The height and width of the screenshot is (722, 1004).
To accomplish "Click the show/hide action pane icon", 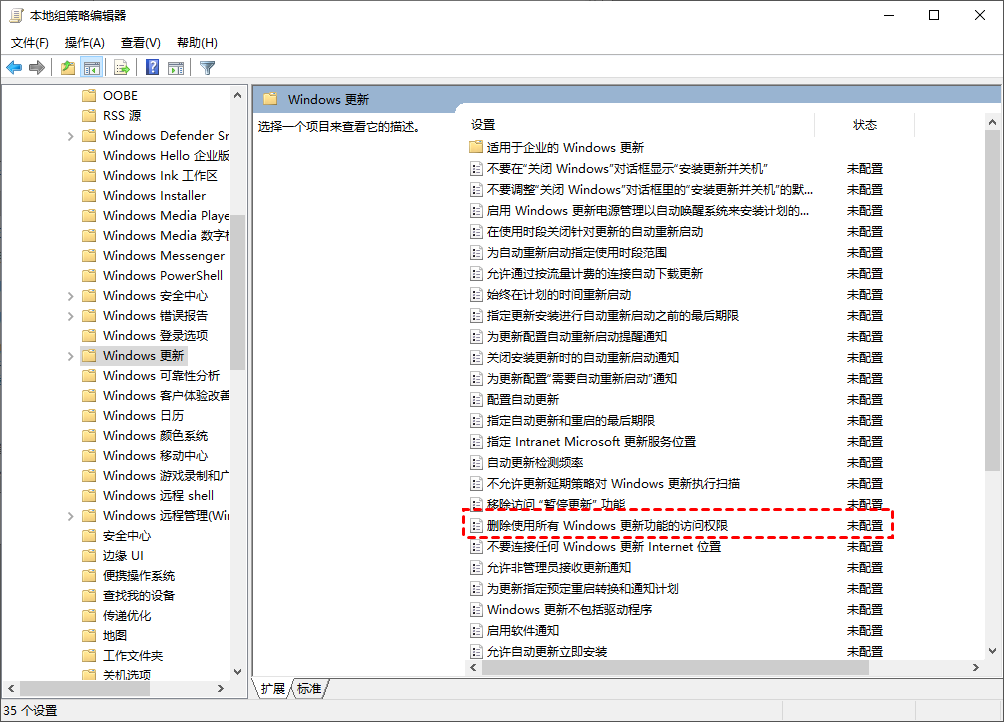I will [175, 67].
